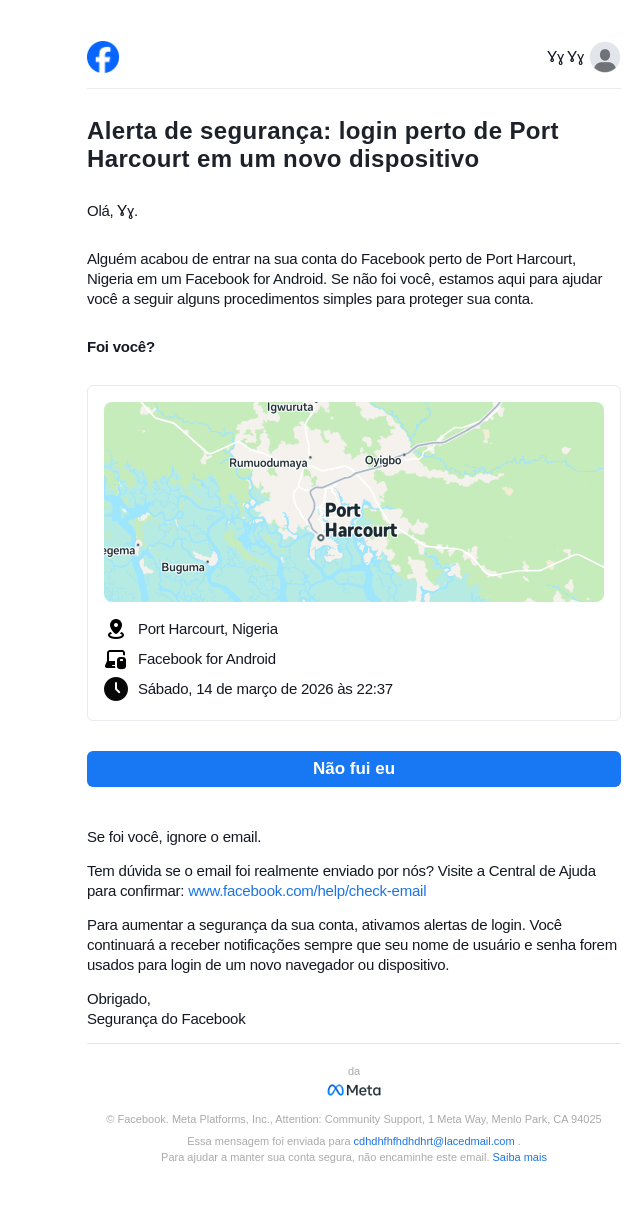Click Oyigbo on the map
This screenshot has width=624, height=1213.
(383, 461)
